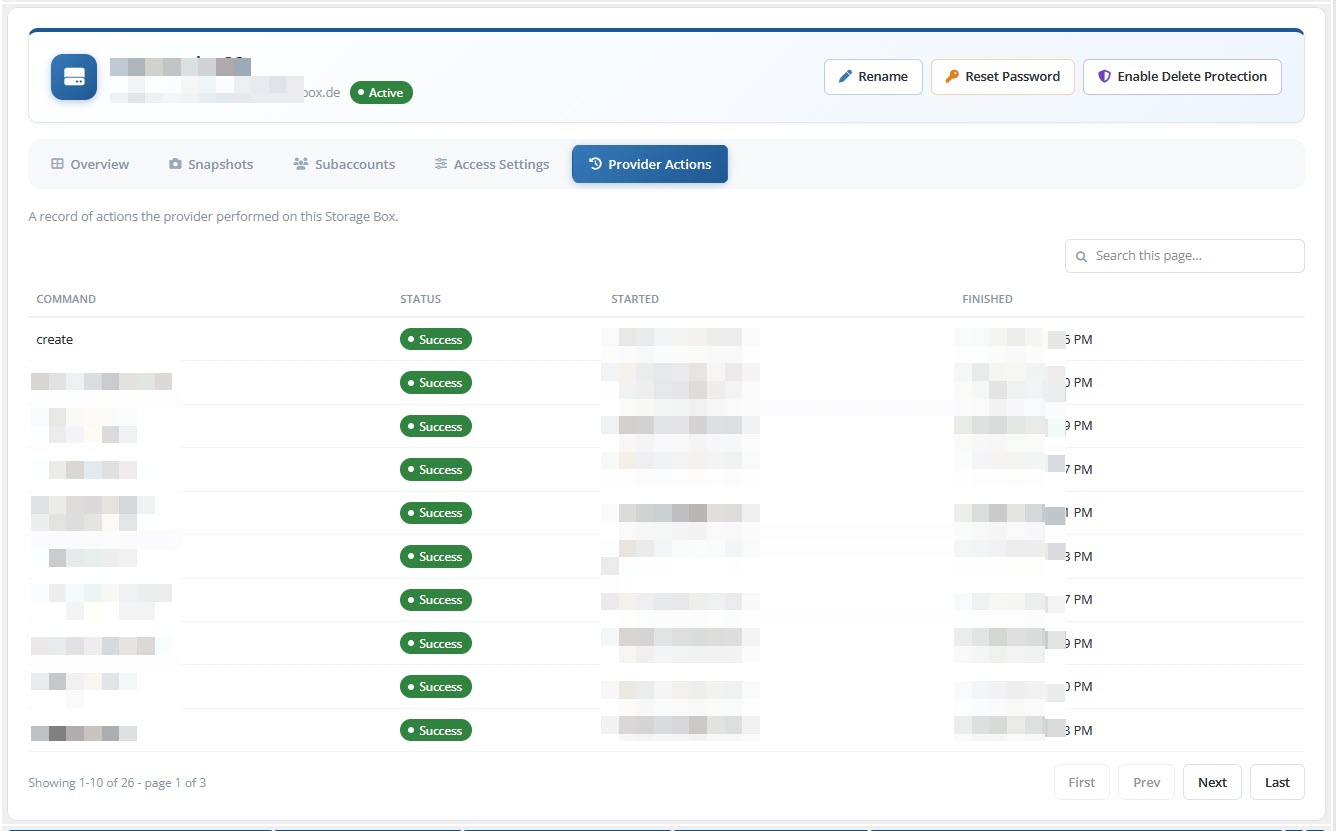Click Success badge in the create row
The width and height of the screenshot is (1337, 831).
(436, 340)
